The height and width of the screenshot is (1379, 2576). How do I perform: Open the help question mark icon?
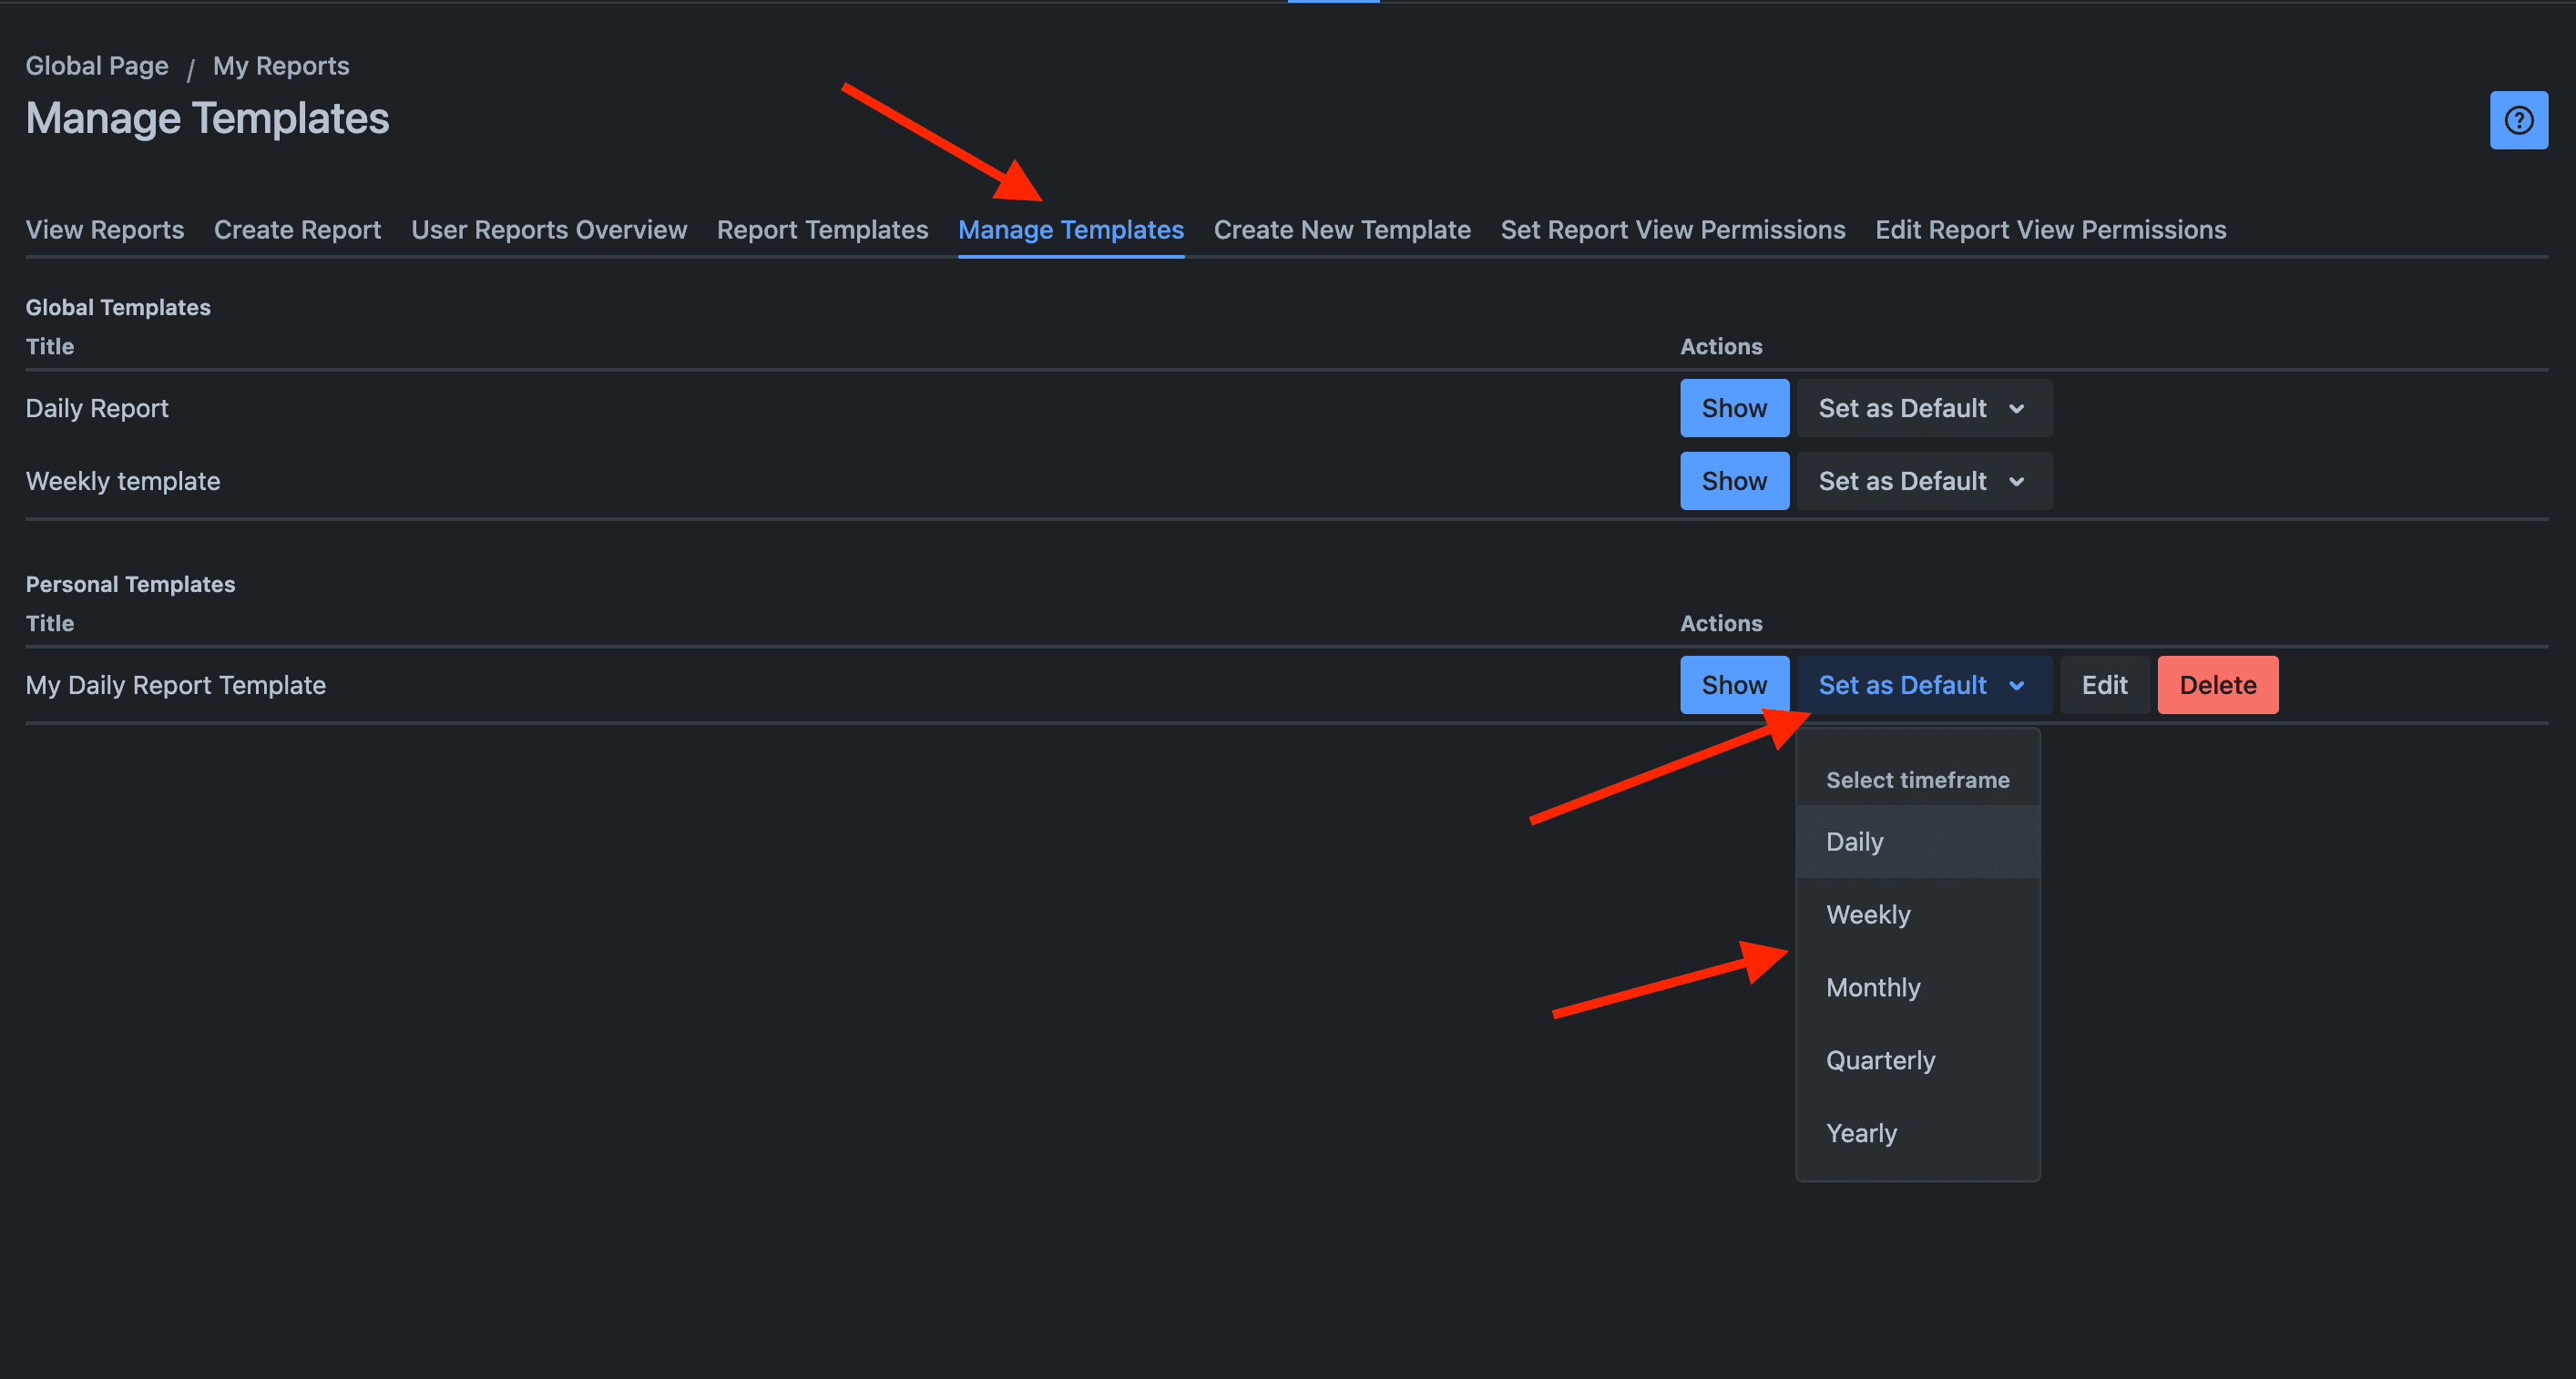point(2518,120)
